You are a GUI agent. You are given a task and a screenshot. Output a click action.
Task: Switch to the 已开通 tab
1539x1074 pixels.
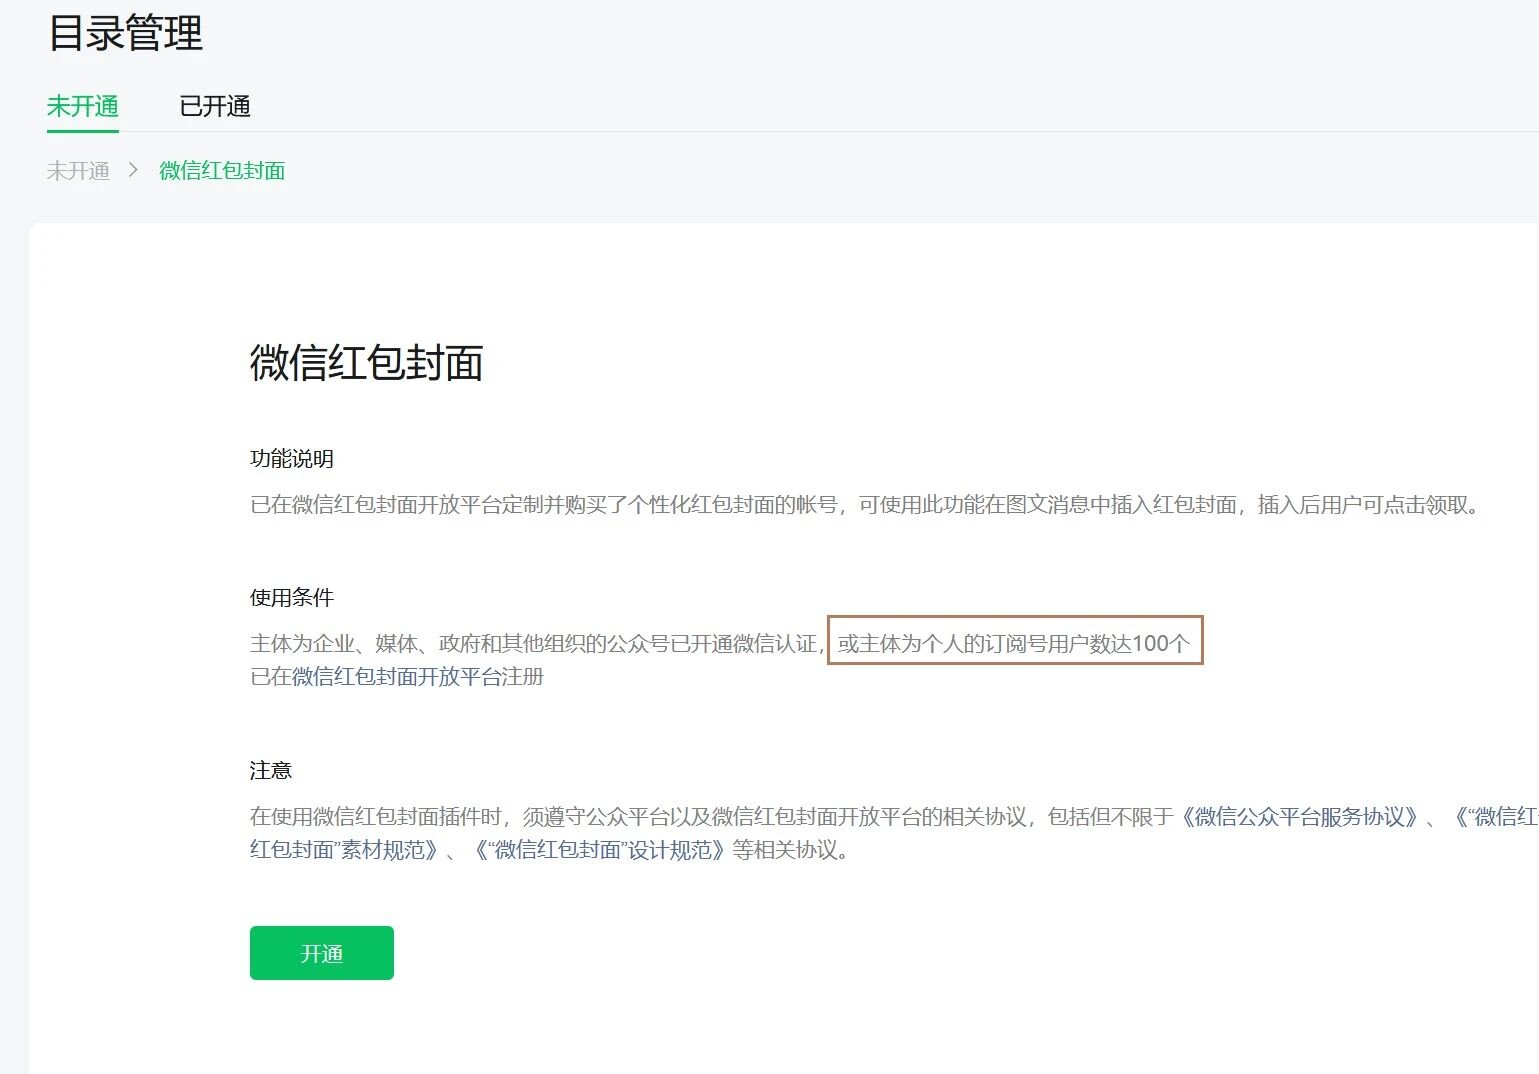[x=215, y=106]
